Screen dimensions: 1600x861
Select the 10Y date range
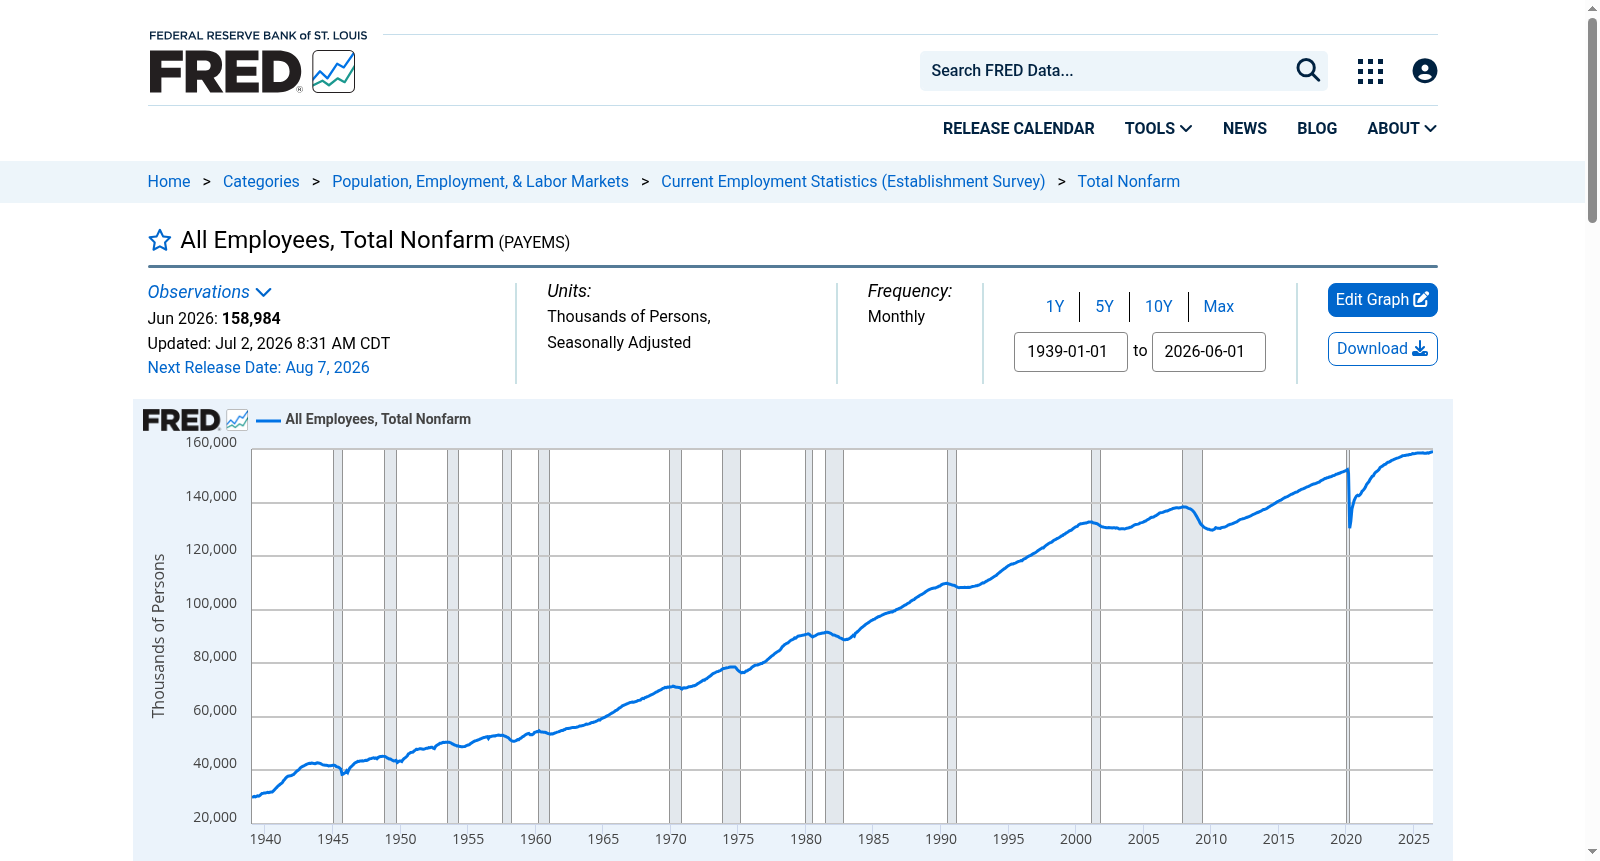[1159, 306]
